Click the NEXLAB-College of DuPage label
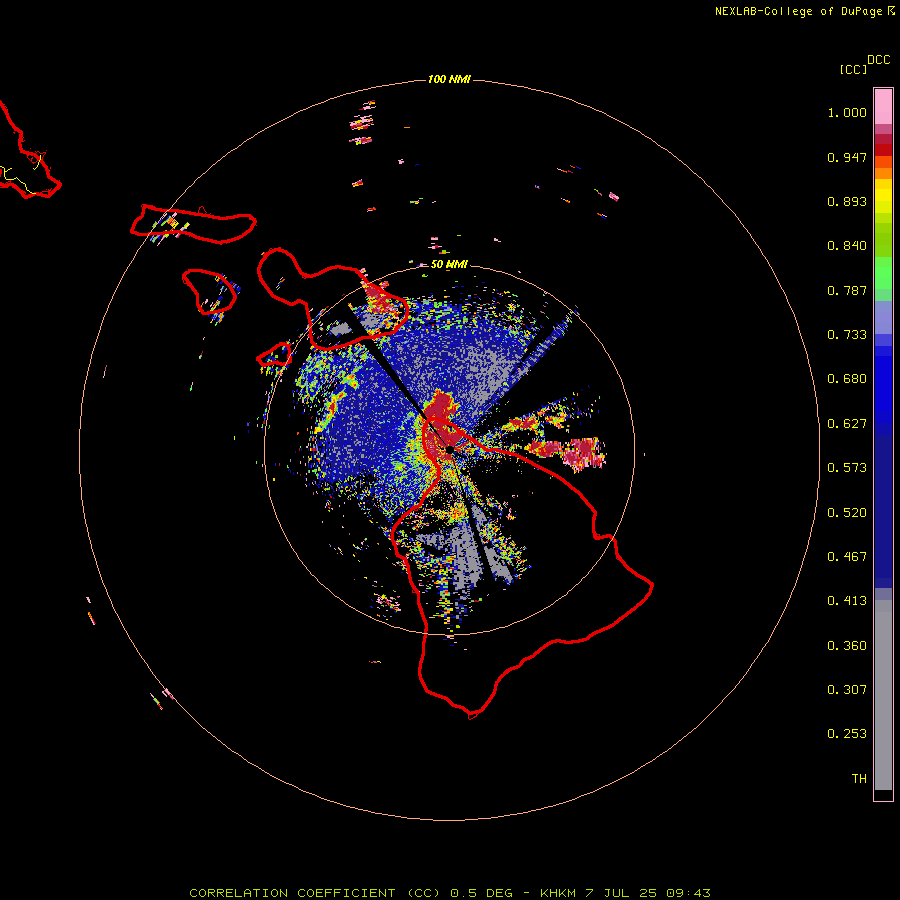The image size is (900, 900). [x=798, y=11]
